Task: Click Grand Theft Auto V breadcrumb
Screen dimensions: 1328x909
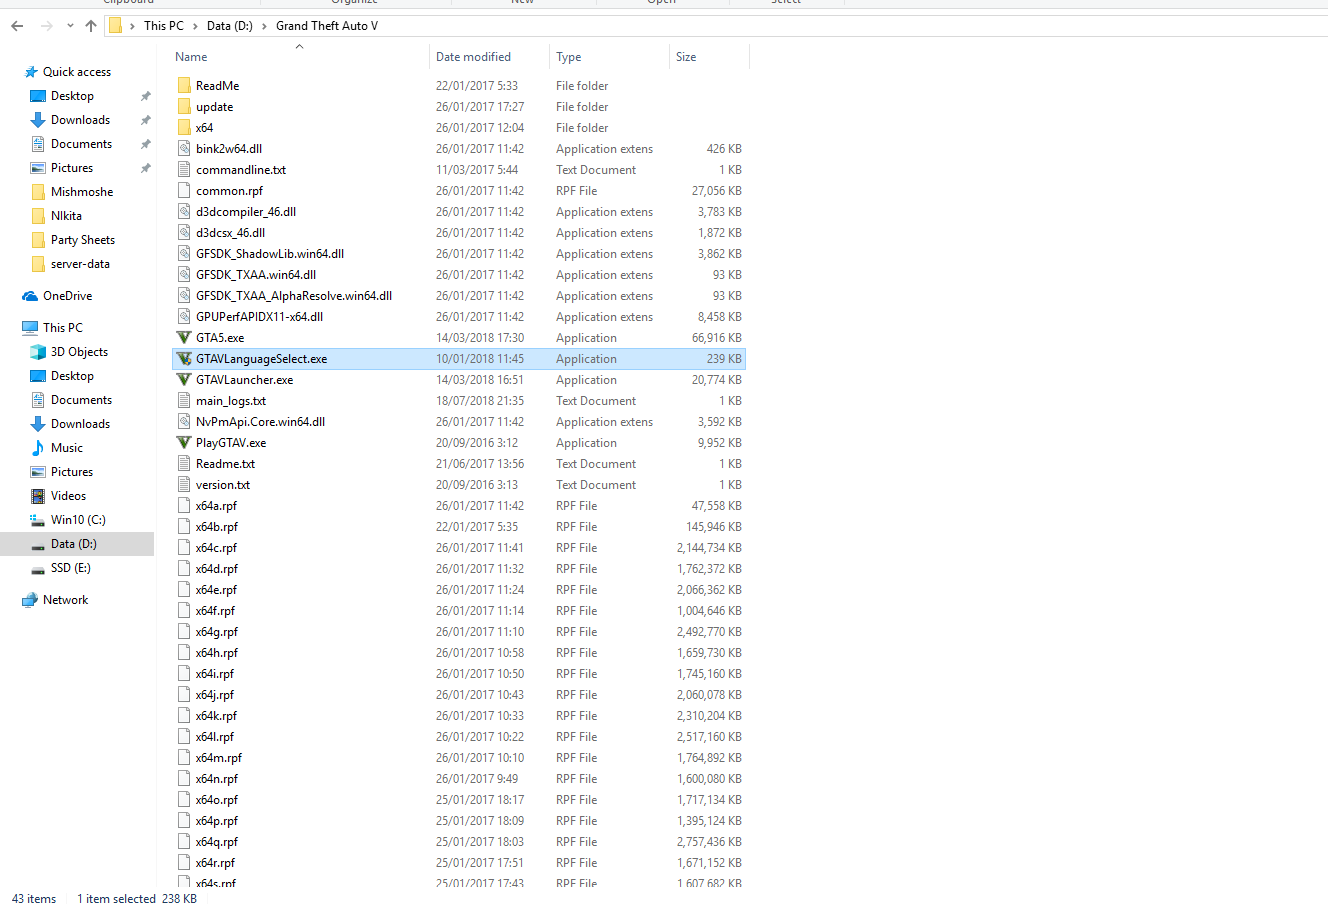Action: click(x=327, y=26)
